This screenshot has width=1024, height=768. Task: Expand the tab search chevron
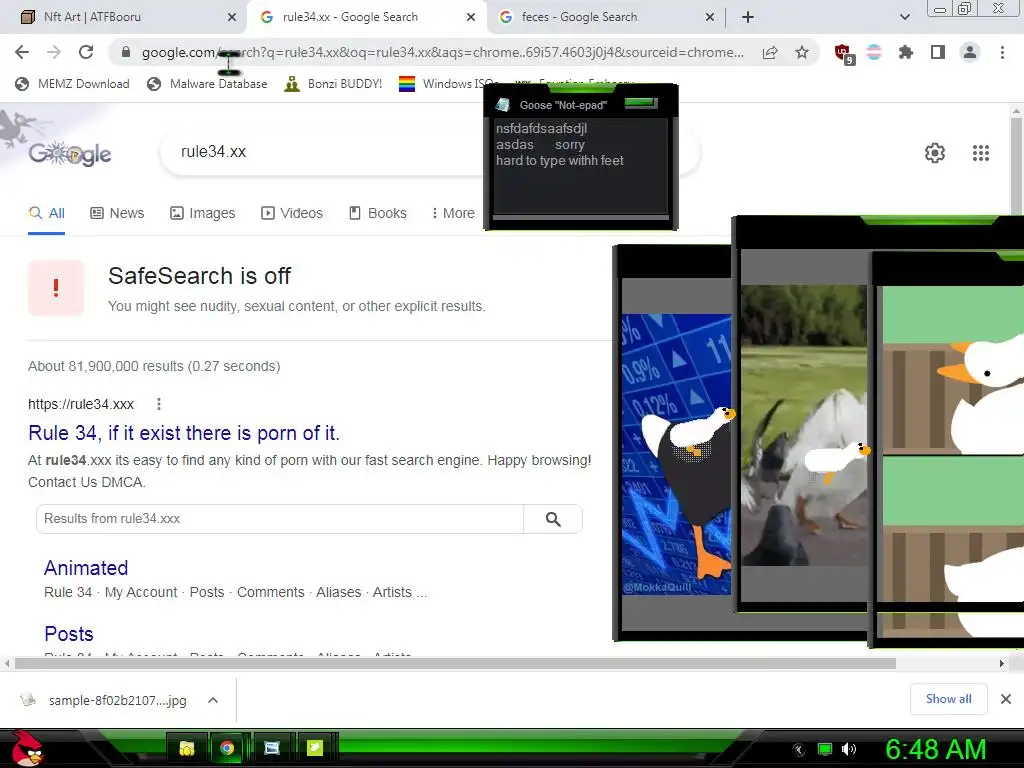(904, 17)
